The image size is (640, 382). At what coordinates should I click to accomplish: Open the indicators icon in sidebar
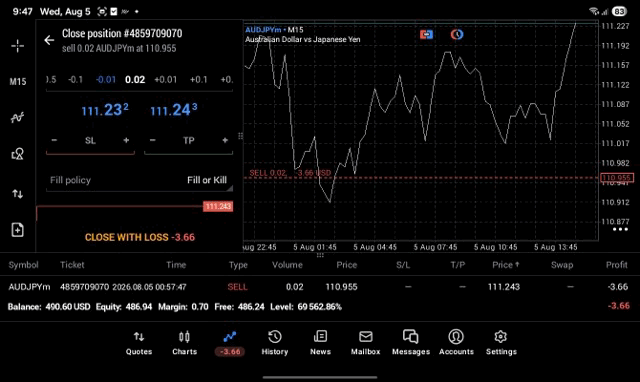17,118
